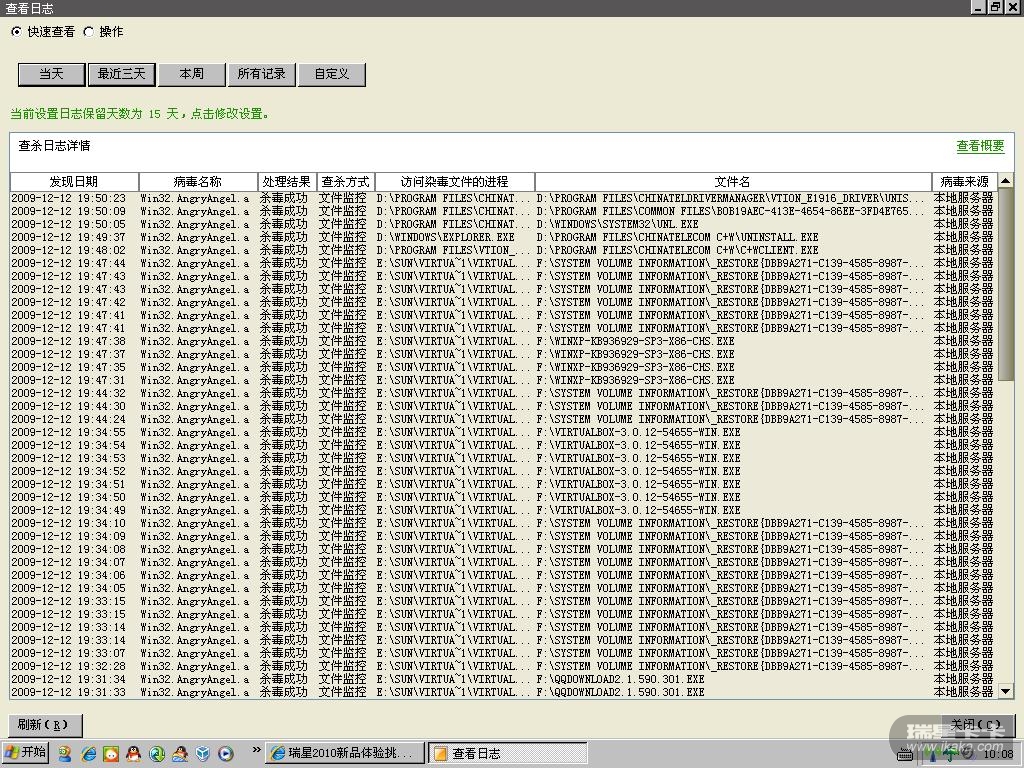Screen dimensions: 1024x768
Task: Sort the log by 病毒名称 column header
Action: point(198,182)
